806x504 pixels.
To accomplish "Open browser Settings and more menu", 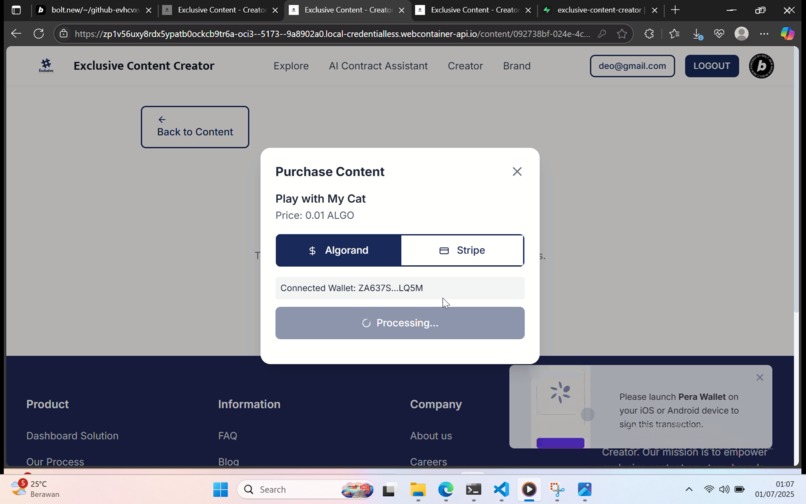I will (x=764, y=34).
